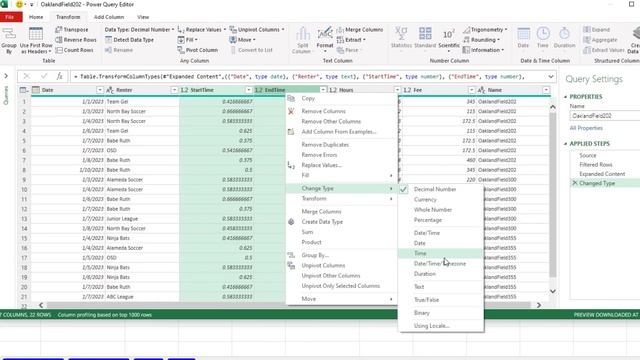Image resolution: width=640 pixels, height=360 pixels.
Task: Click the table corner menu icon
Action: click(24, 90)
